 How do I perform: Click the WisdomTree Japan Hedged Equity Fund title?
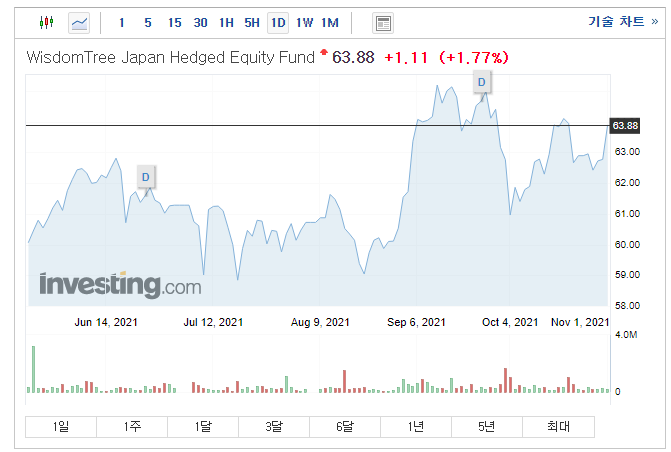click(170, 57)
